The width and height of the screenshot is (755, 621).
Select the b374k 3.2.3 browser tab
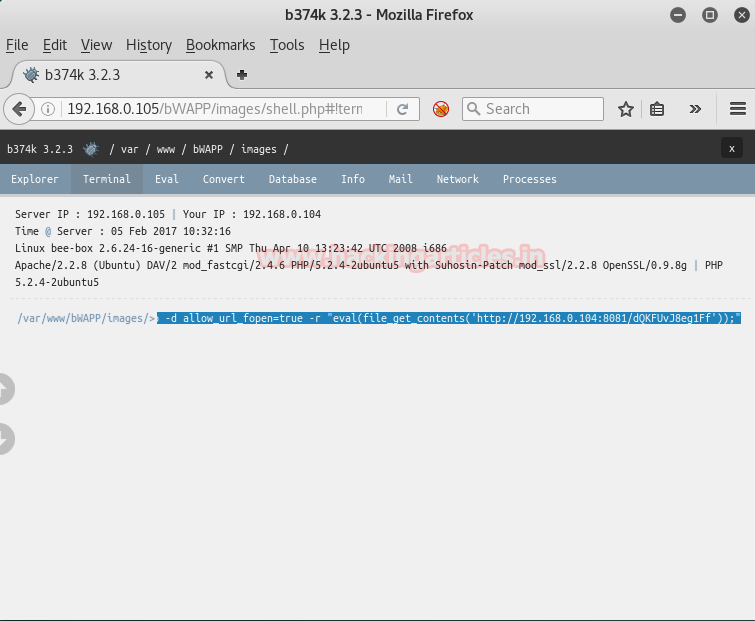(116, 75)
